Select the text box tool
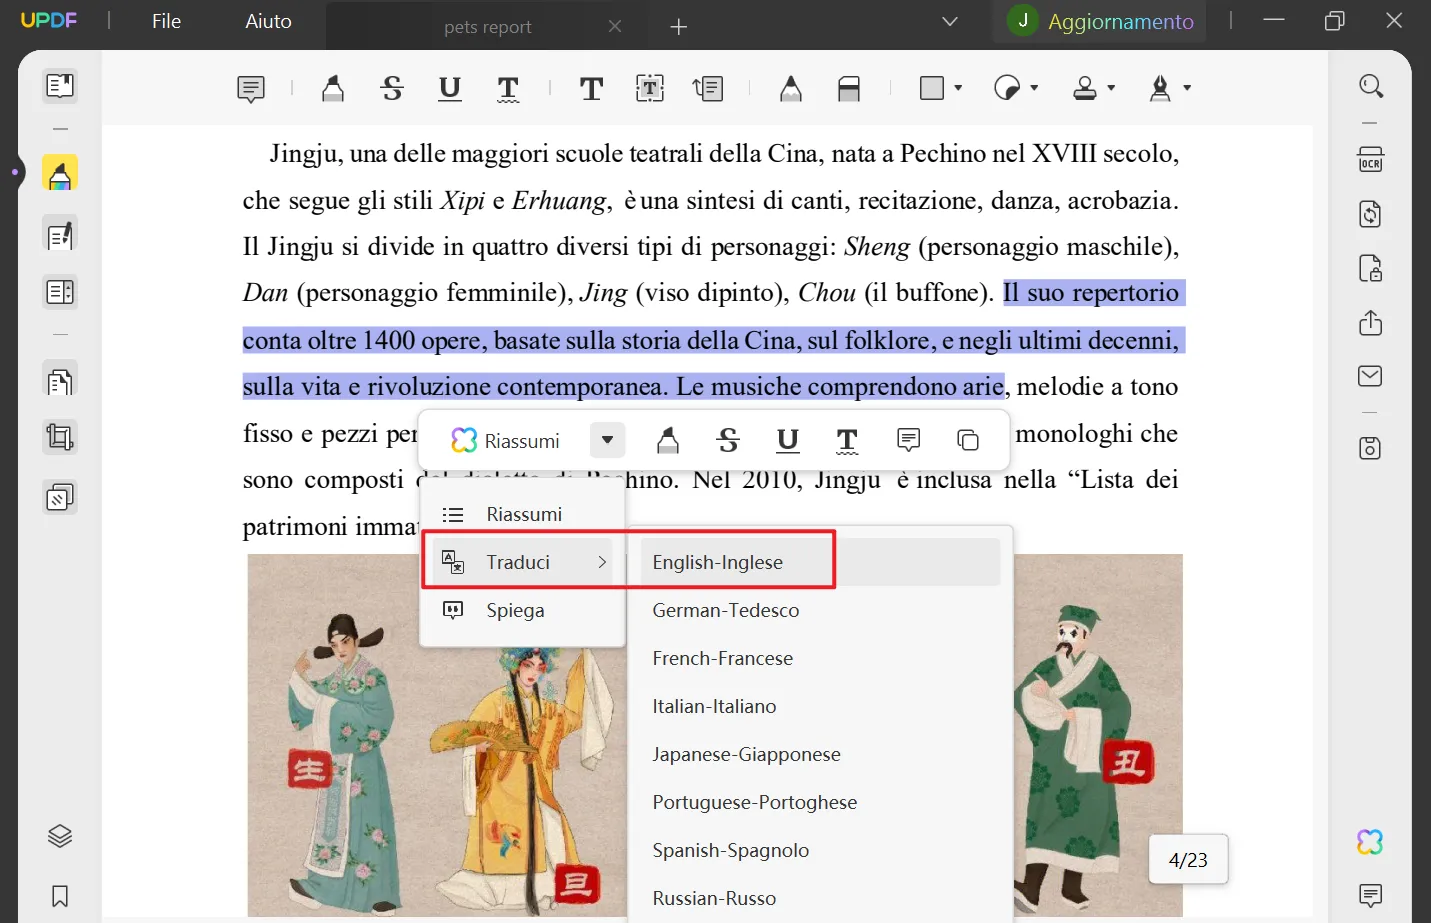The height and width of the screenshot is (923, 1431). coord(650,89)
